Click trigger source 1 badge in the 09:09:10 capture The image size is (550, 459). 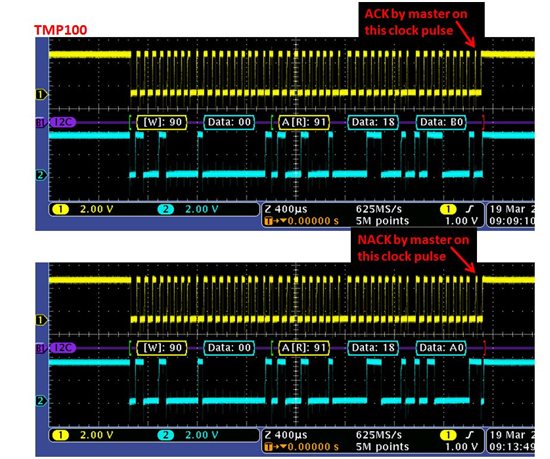(448, 209)
